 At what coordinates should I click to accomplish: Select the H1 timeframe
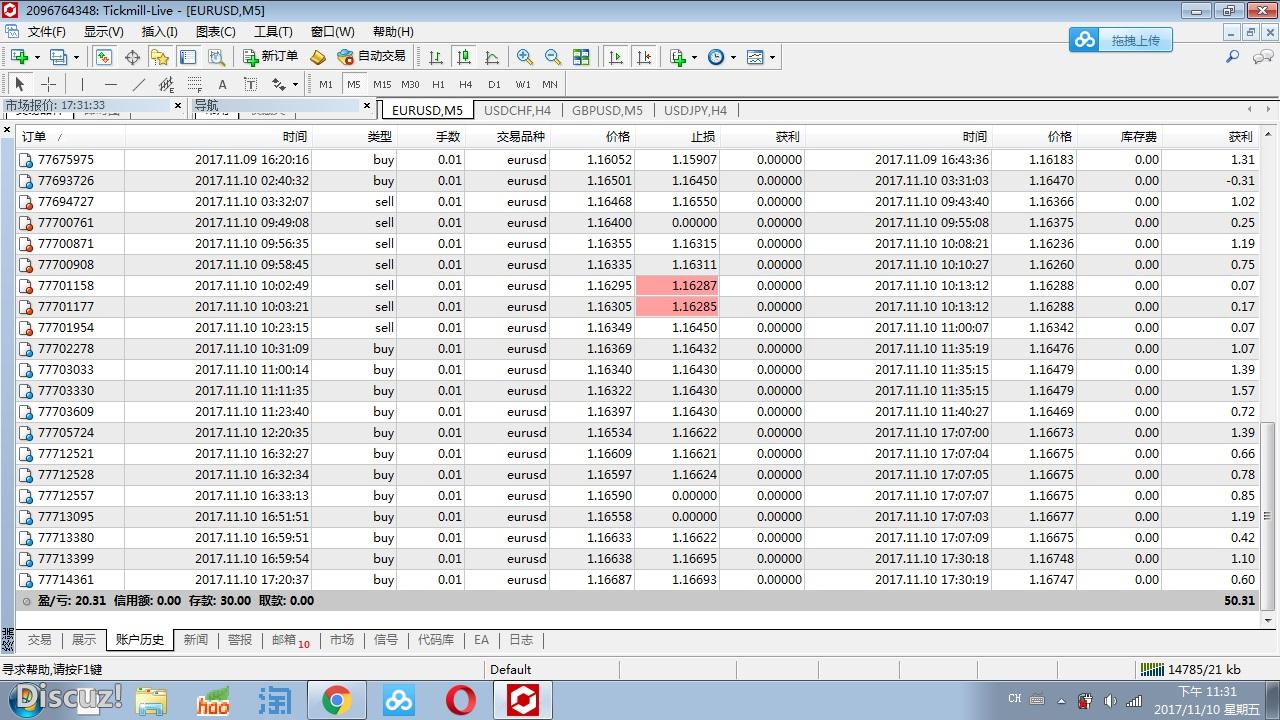pyautogui.click(x=438, y=84)
